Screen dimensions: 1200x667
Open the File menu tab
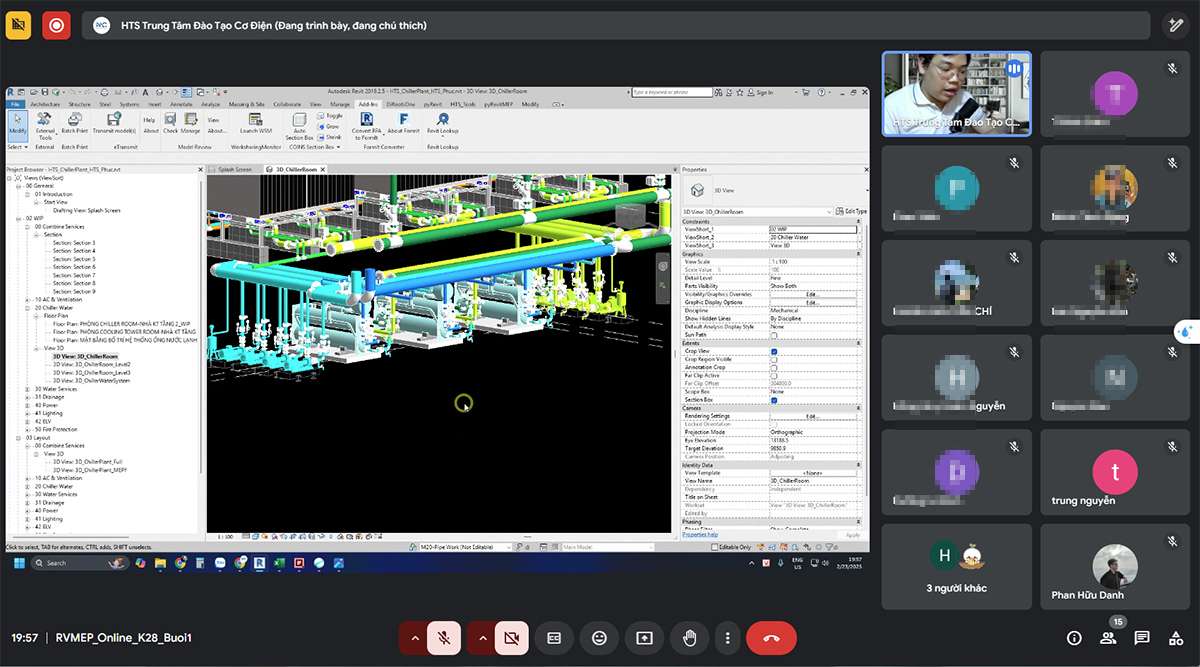[x=15, y=103]
